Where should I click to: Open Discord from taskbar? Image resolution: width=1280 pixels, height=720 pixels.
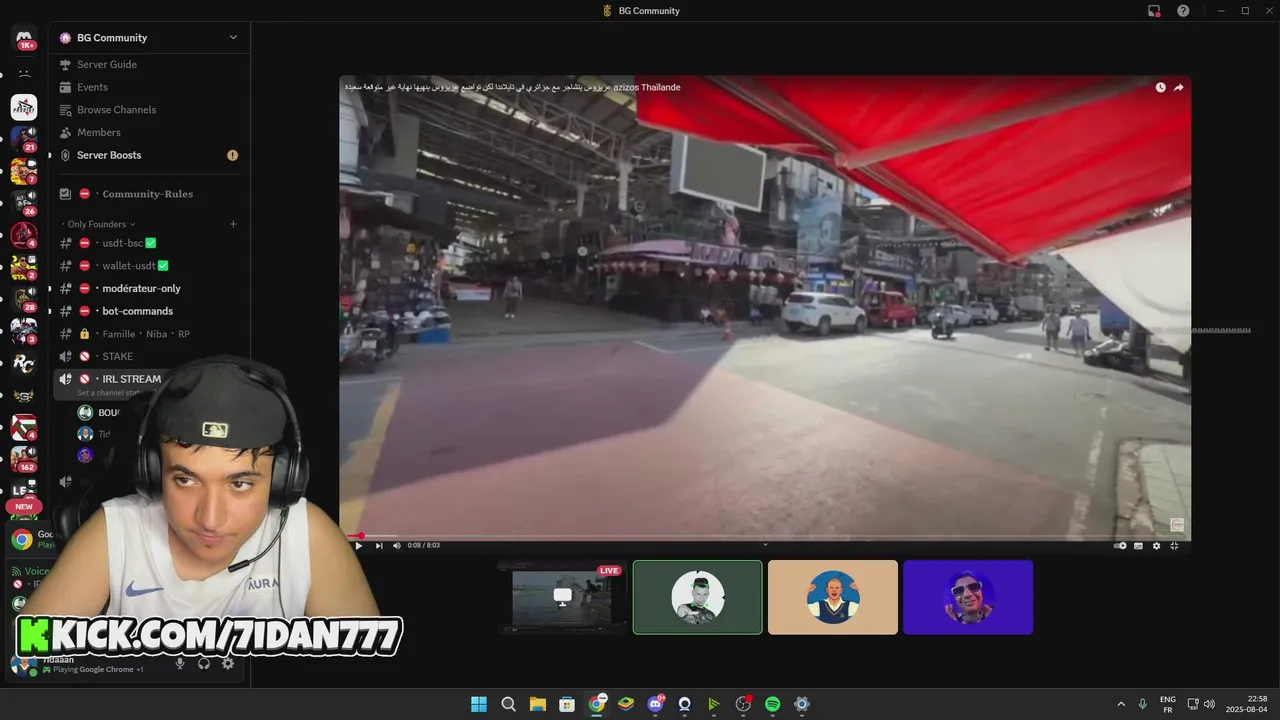coord(656,704)
